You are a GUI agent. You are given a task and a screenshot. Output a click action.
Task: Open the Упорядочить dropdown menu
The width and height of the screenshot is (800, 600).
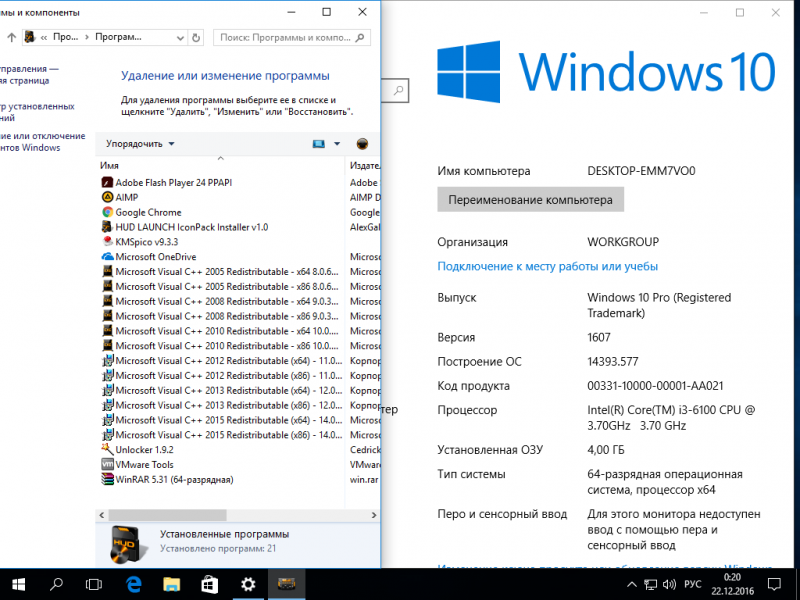coord(140,144)
